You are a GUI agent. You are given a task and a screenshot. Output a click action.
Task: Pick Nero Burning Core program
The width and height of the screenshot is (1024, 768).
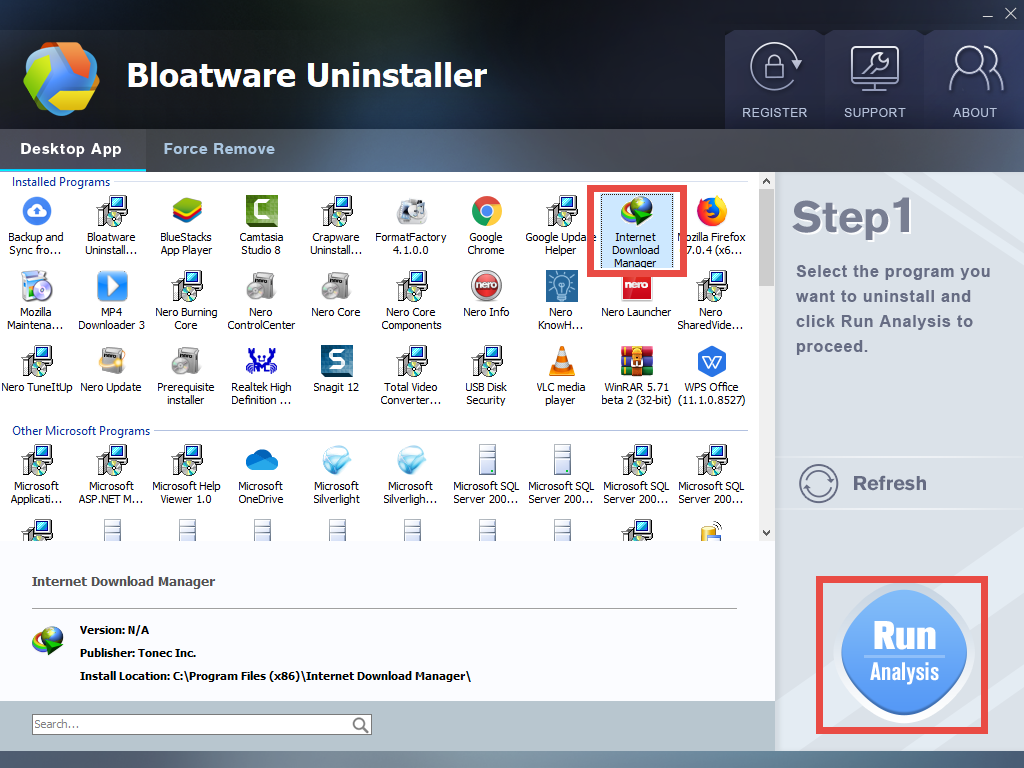click(x=186, y=300)
